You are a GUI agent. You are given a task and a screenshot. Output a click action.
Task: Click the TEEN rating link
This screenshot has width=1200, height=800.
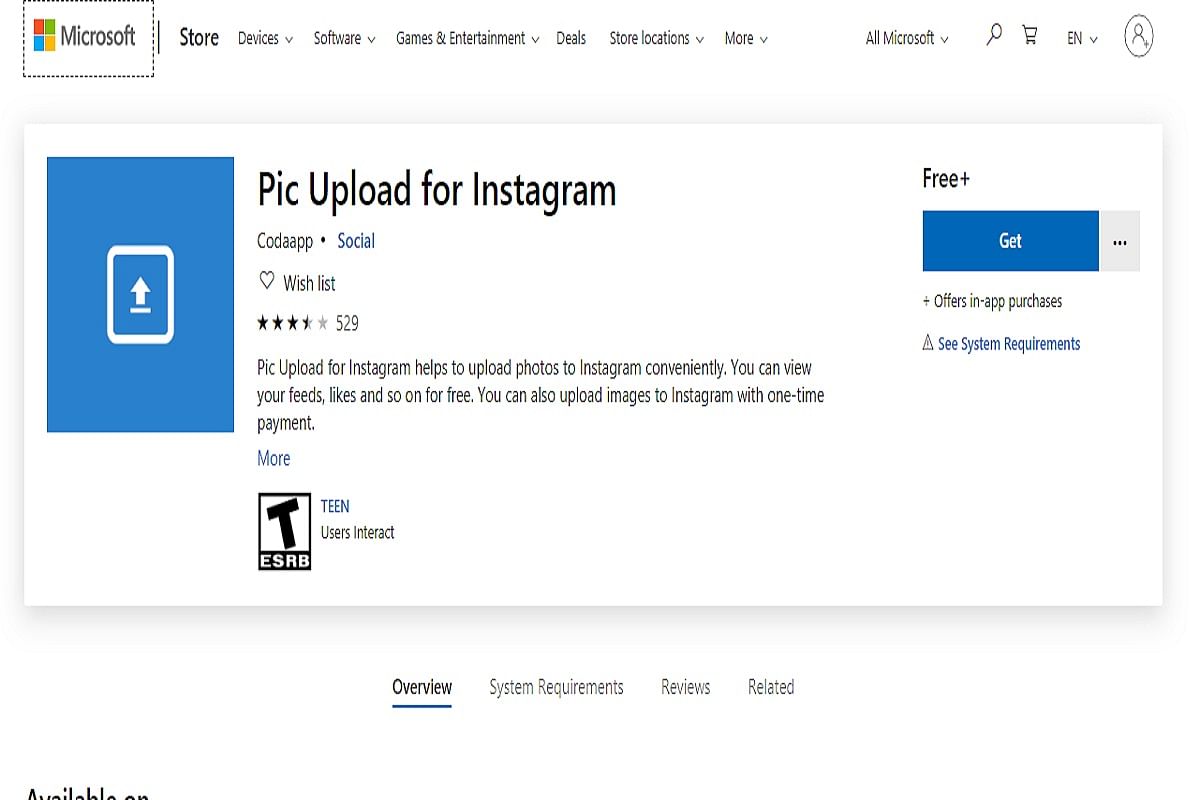pyautogui.click(x=335, y=506)
